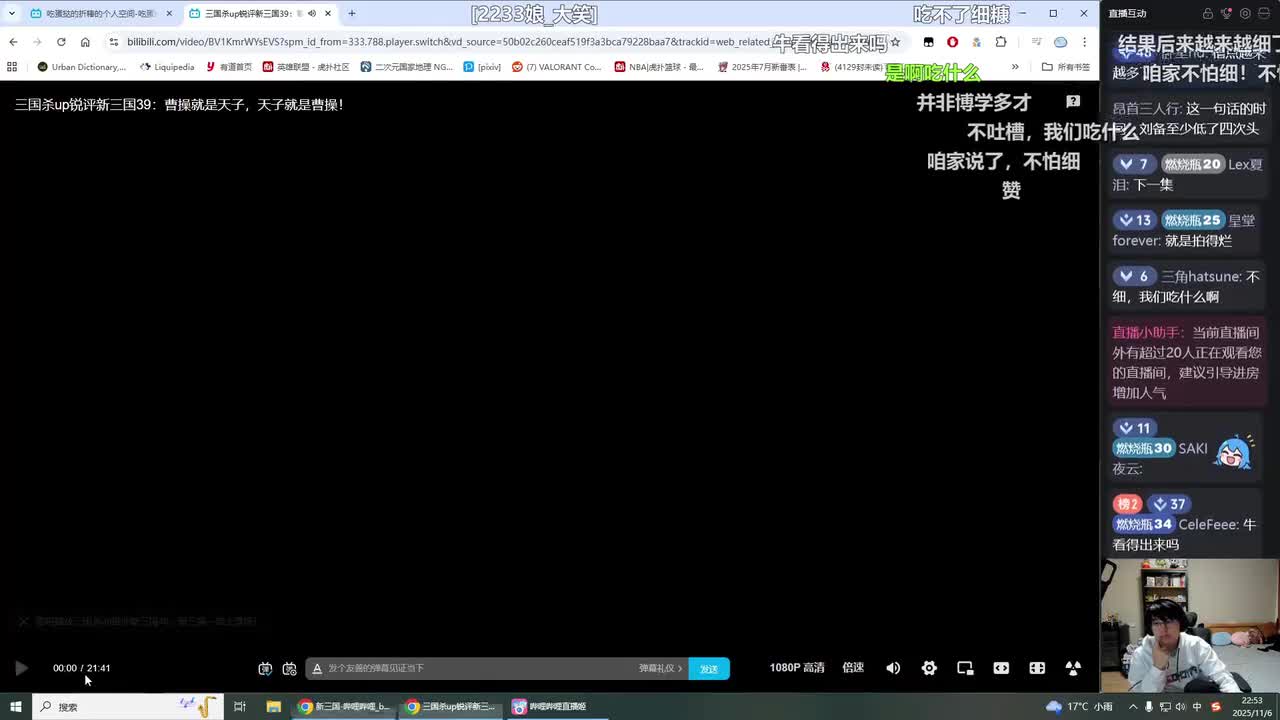Image resolution: width=1280 pixels, height=720 pixels.
Task: Open Task View in taskbar
Action: pos(239,706)
